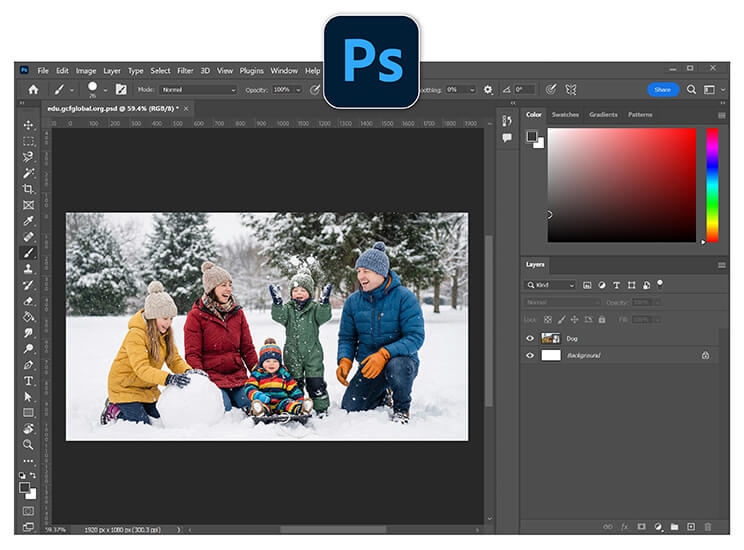Select the Eraser tool
The height and width of the screenshot is (550, 744).
tap(28, 301)
